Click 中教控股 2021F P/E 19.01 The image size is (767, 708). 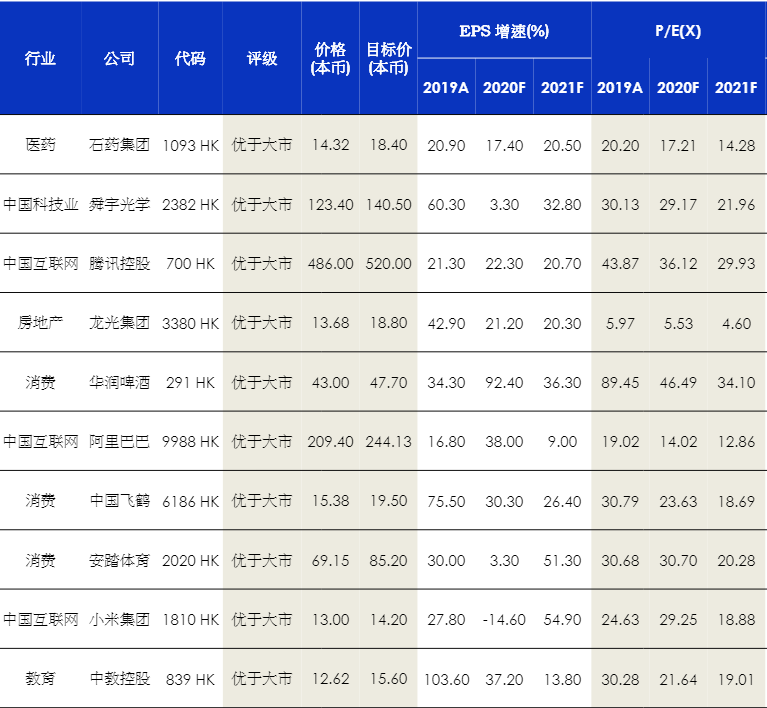pos(736,679)
